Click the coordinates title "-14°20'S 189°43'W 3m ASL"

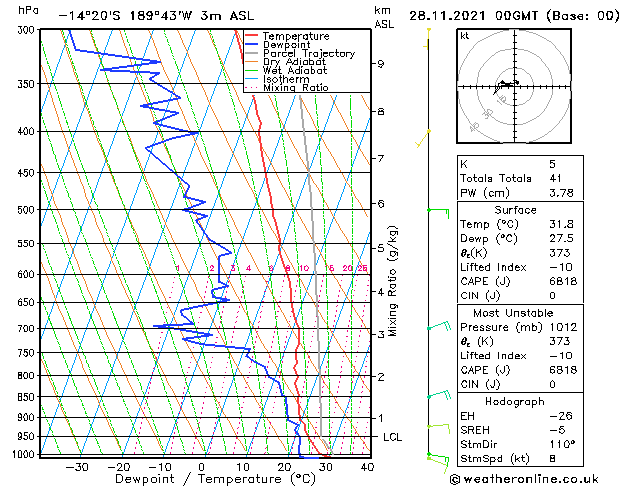[156, 16]
